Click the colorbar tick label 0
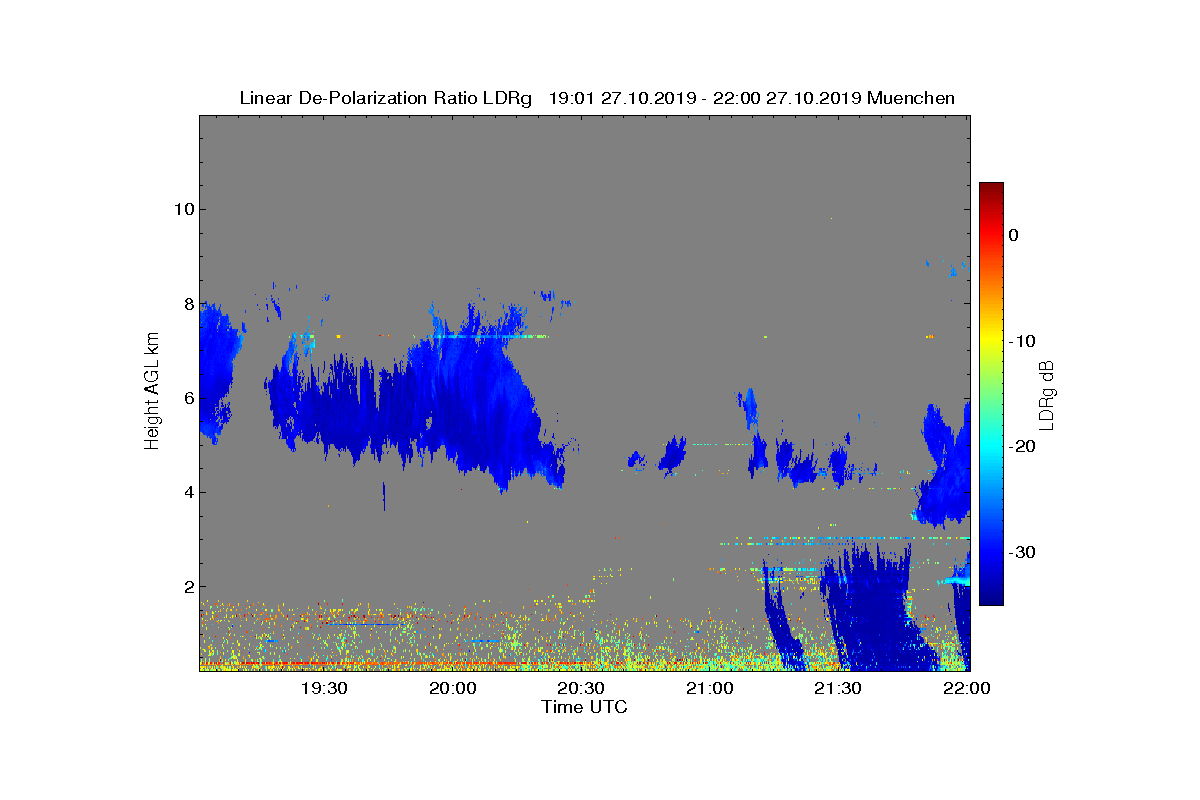Image resolution: width=1200 pixels, height=800 pixels. pos(1014,235)
